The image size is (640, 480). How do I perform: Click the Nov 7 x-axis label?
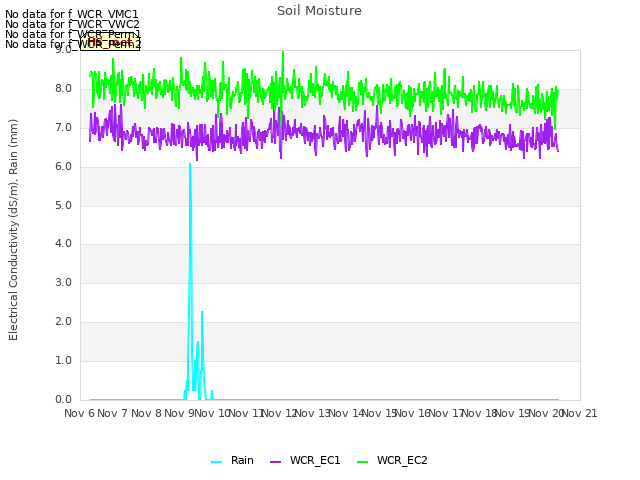(x=113, y=413)
